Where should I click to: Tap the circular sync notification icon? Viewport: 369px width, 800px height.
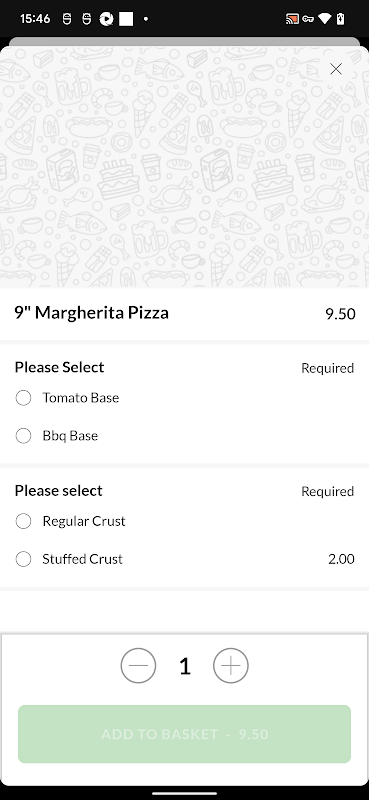point(106,19)
